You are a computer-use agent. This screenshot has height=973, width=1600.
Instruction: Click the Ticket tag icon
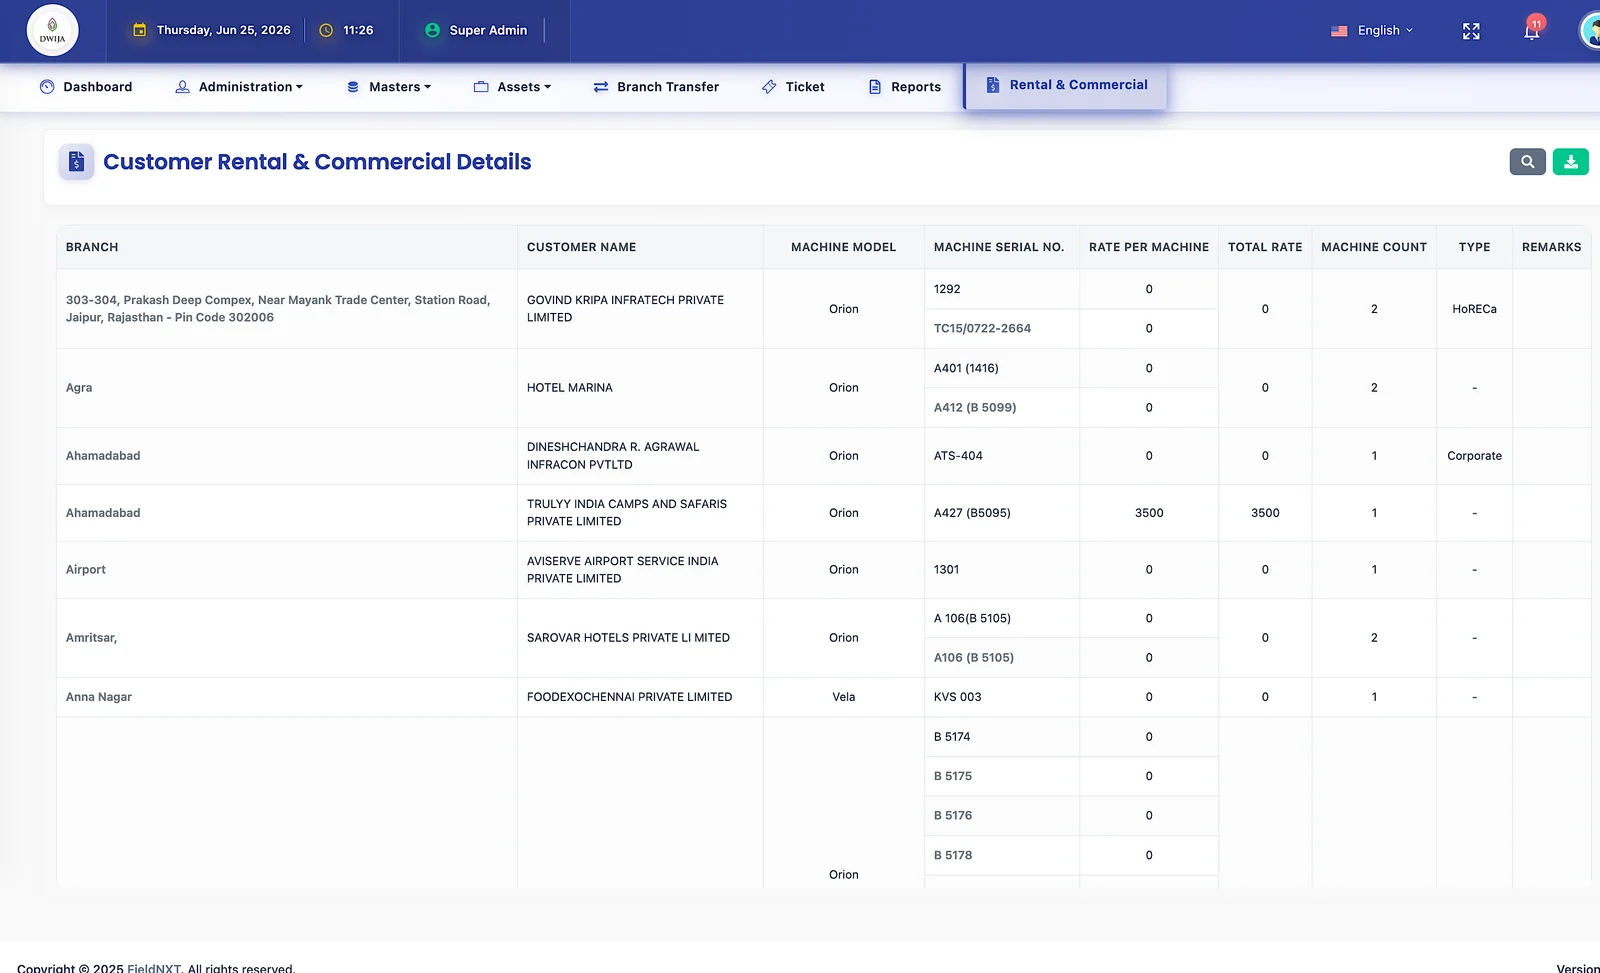pos(769,87)
